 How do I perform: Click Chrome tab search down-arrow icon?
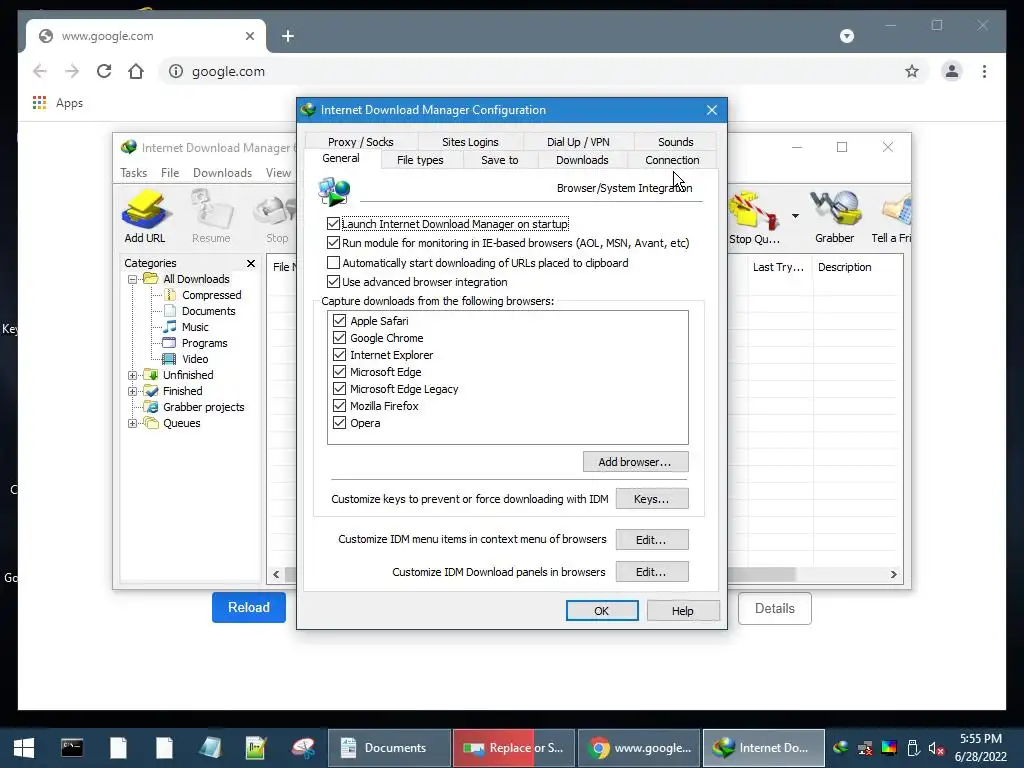846,36
